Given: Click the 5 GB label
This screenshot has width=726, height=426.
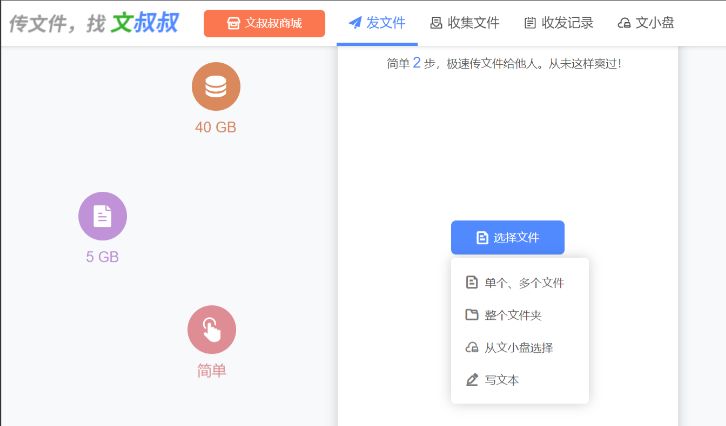Looking at the screenshot, I should tap(102, 257).
